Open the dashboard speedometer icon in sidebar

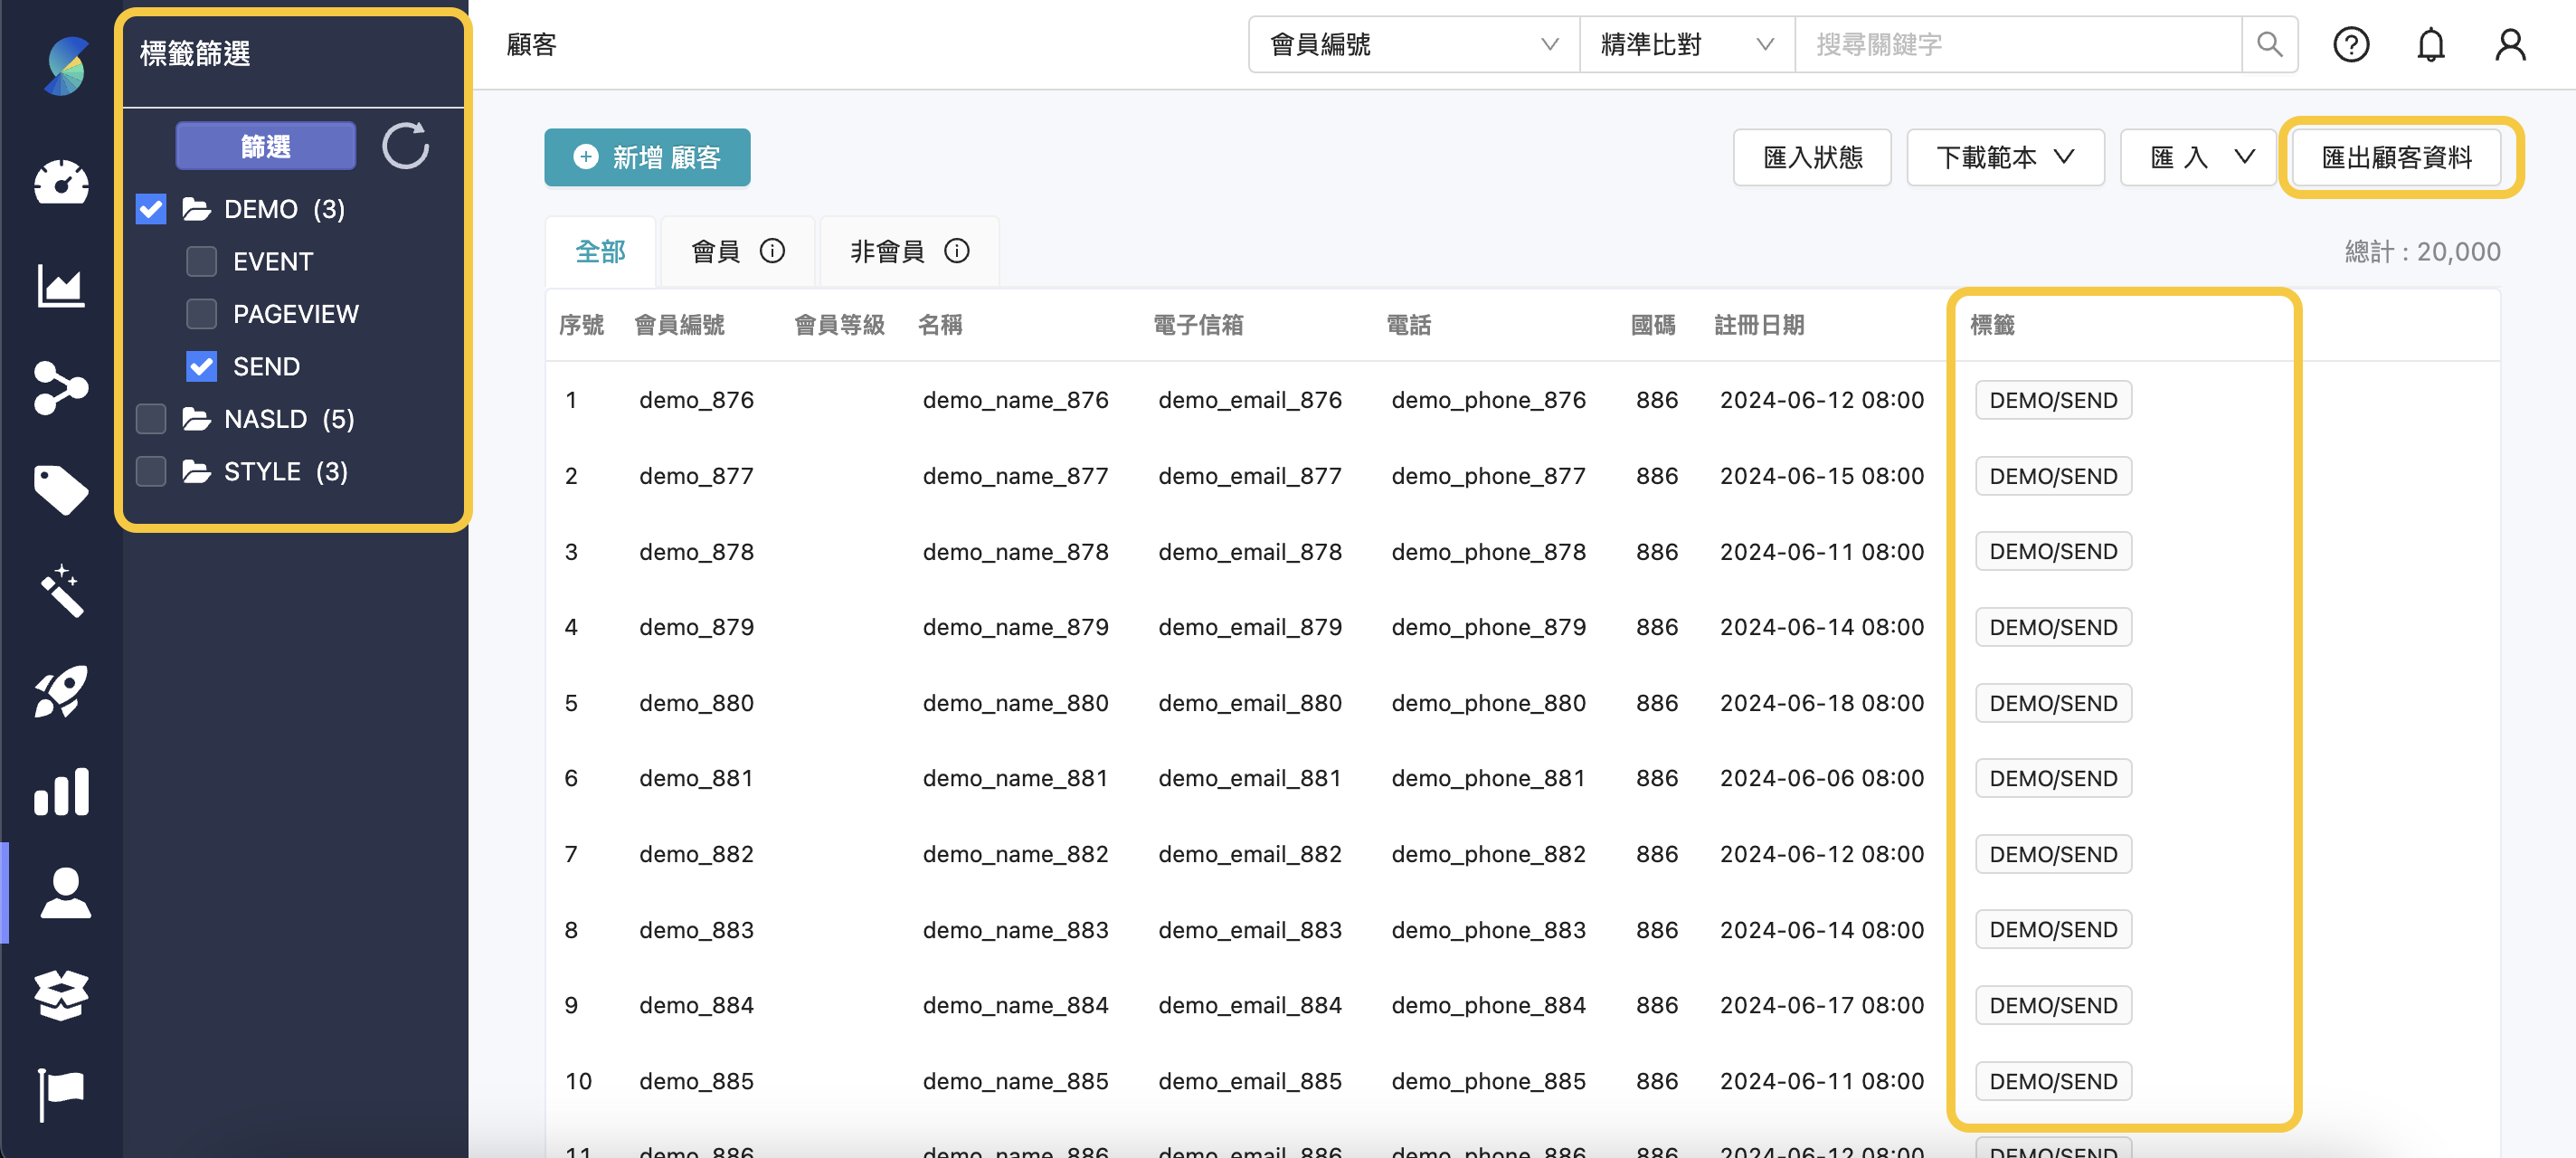click(x=61, y=183)
